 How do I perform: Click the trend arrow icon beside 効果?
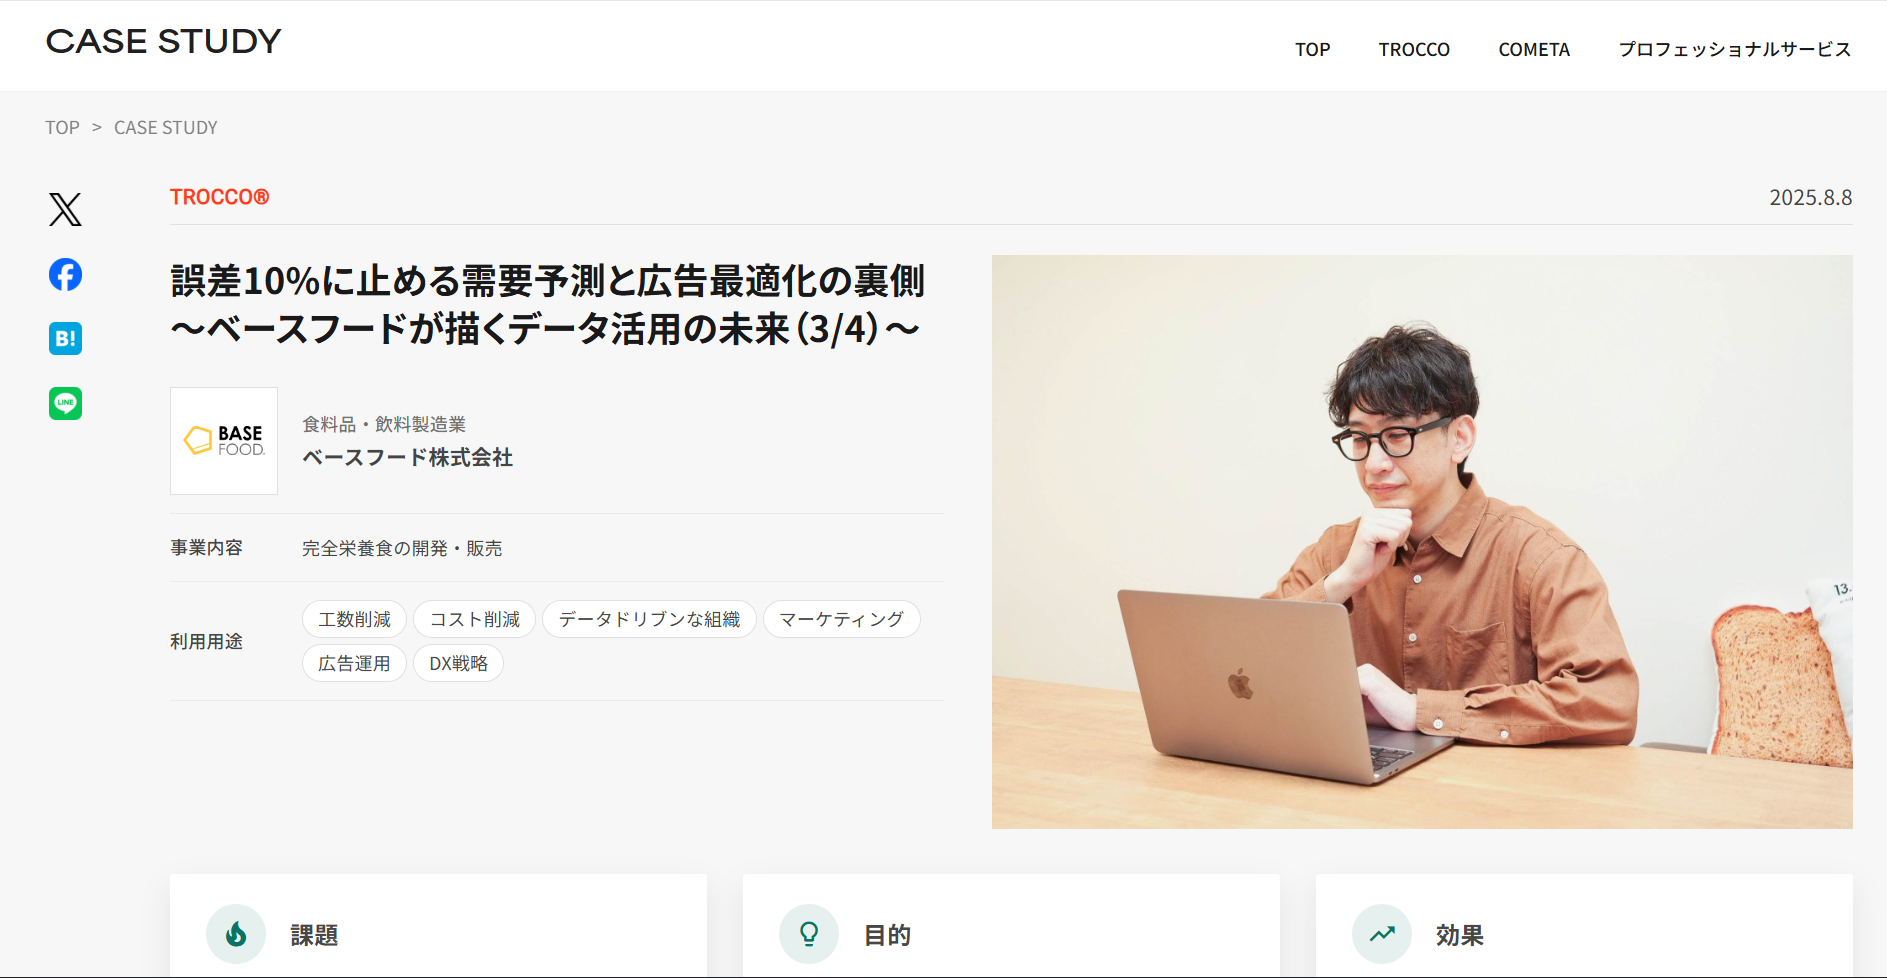click(x=1382, y=934)
